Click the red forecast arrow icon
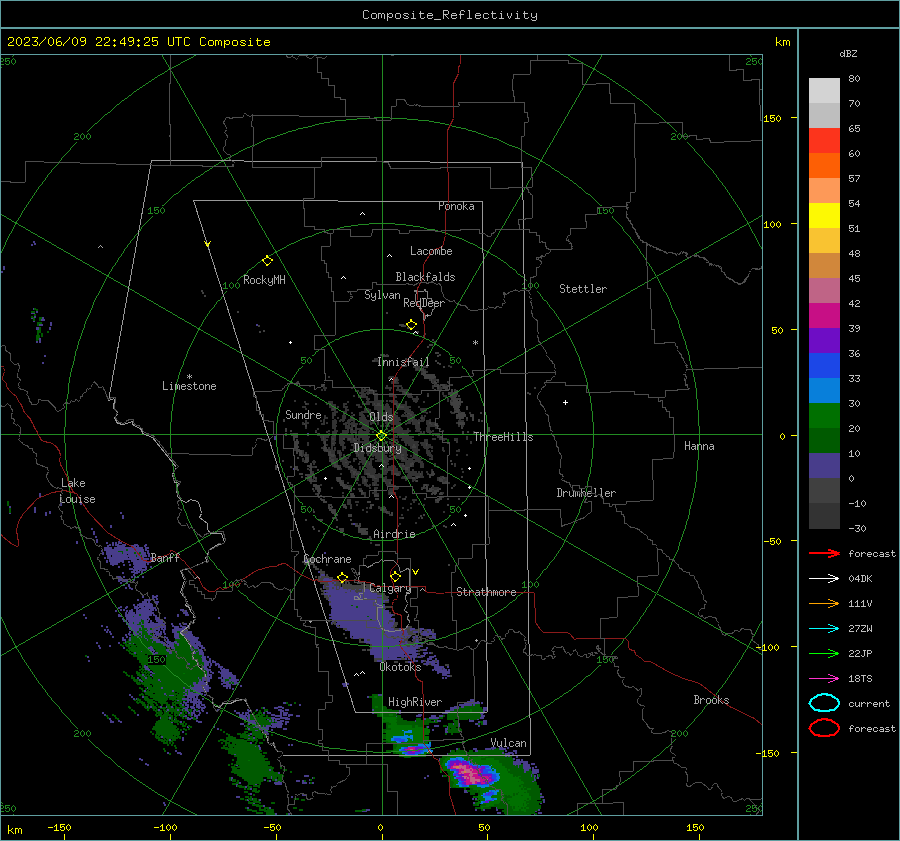This screenshot has height=841, width=900. [824, 553]
